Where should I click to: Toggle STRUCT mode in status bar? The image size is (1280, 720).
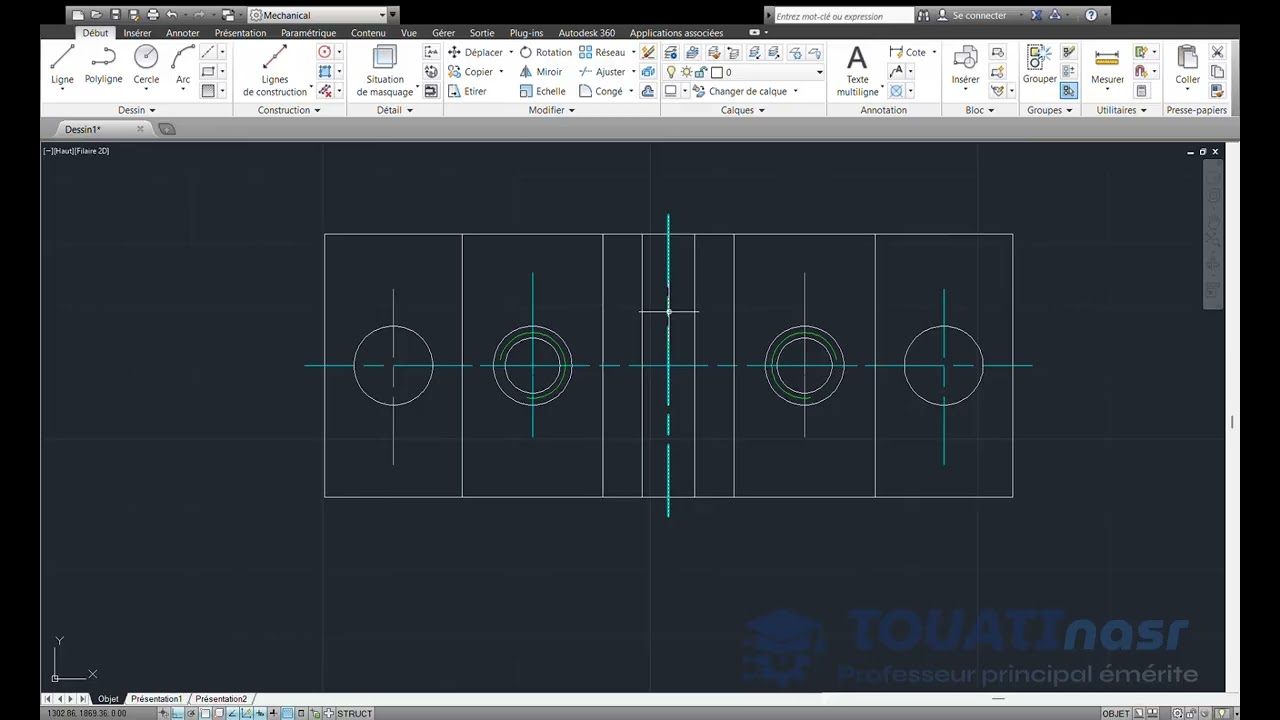click(354, 713)
